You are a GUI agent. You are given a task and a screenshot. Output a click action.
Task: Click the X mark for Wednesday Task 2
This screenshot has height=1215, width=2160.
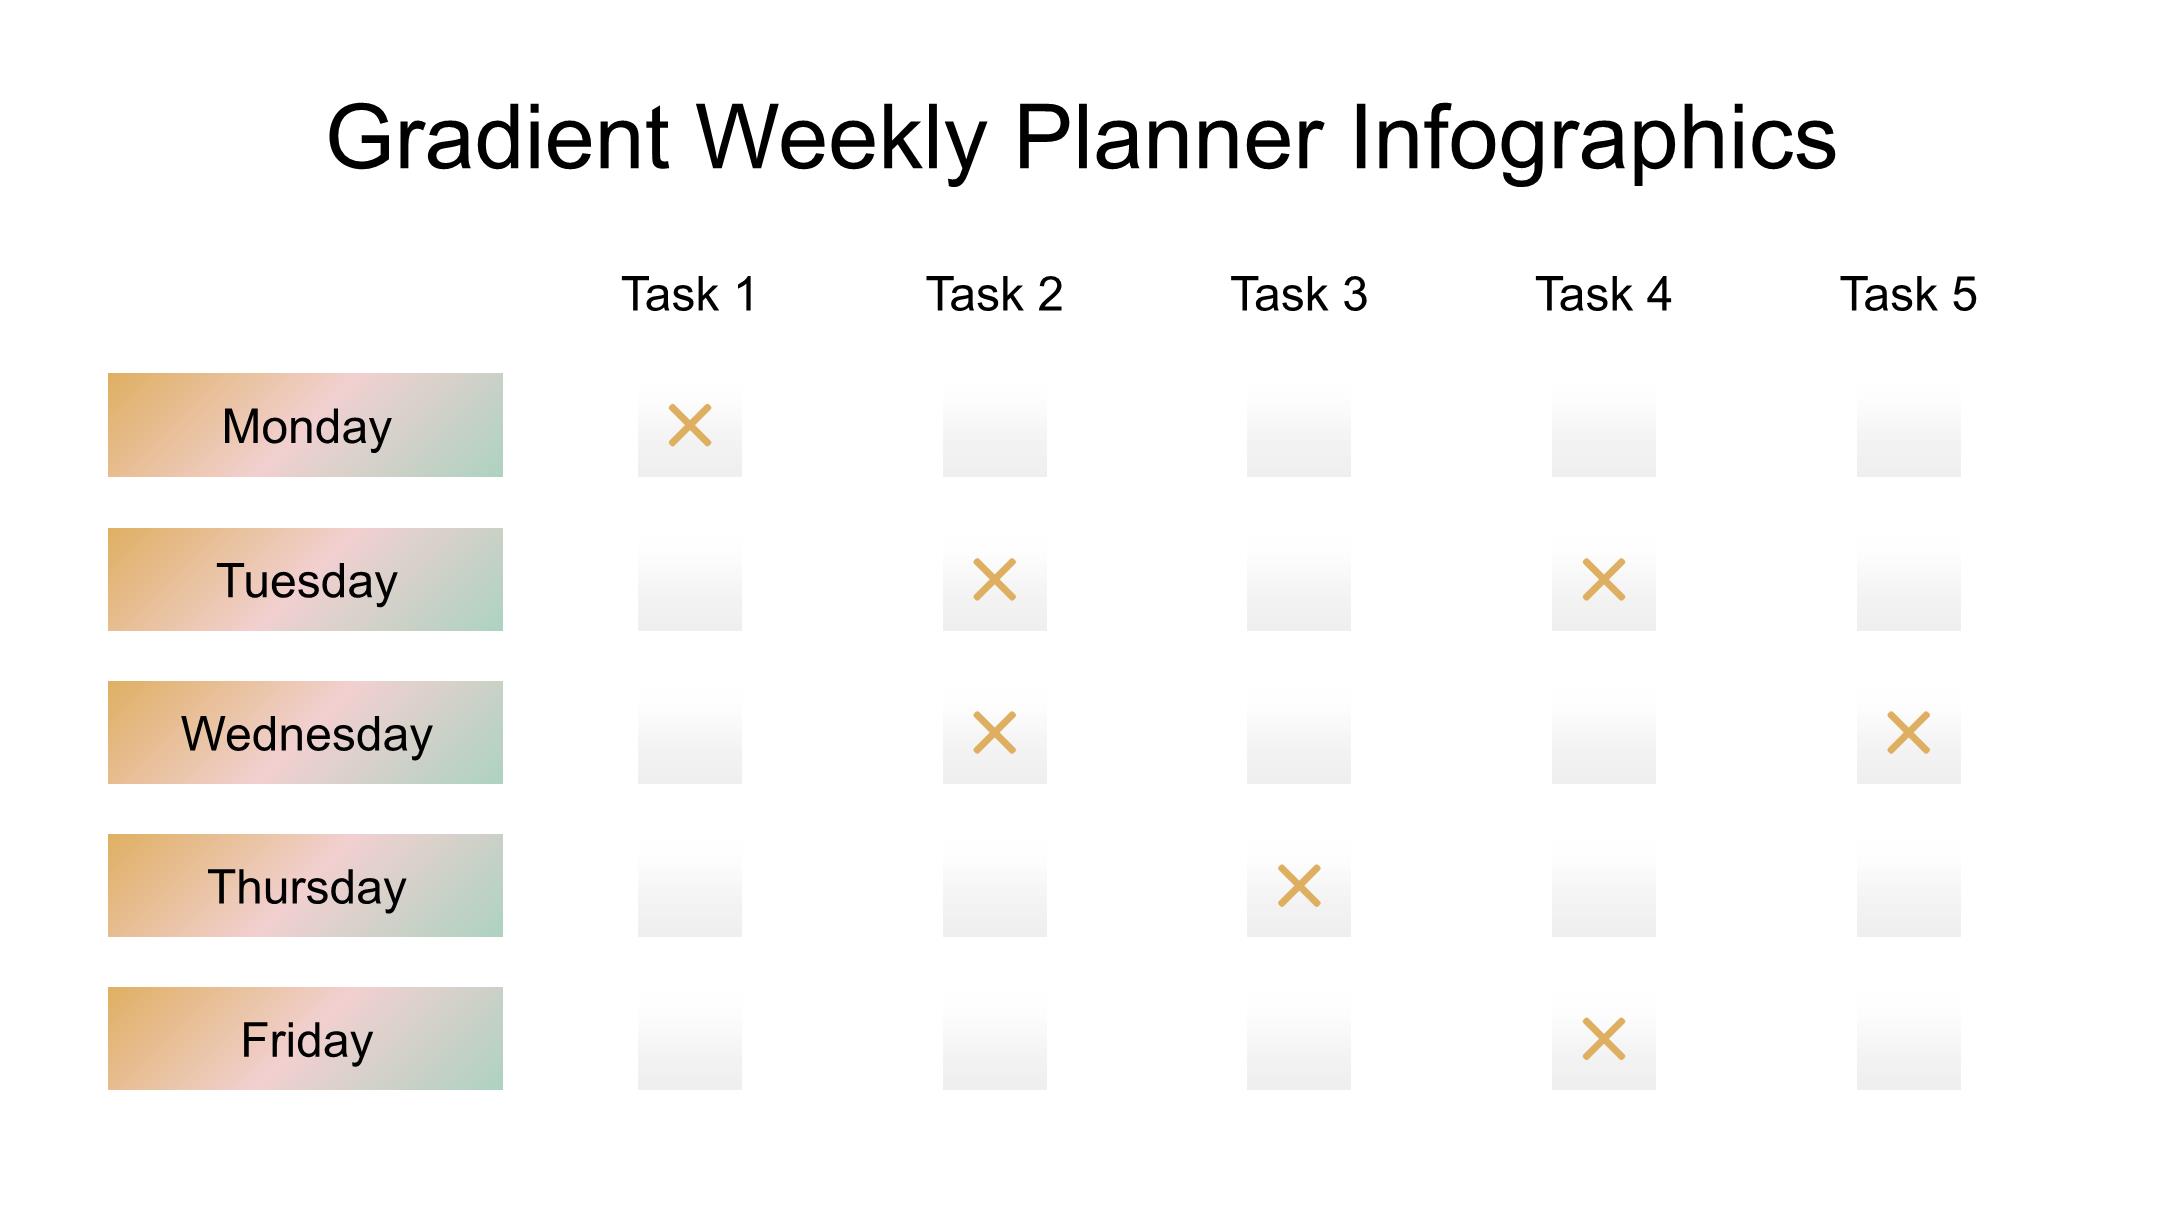point(995,732)
